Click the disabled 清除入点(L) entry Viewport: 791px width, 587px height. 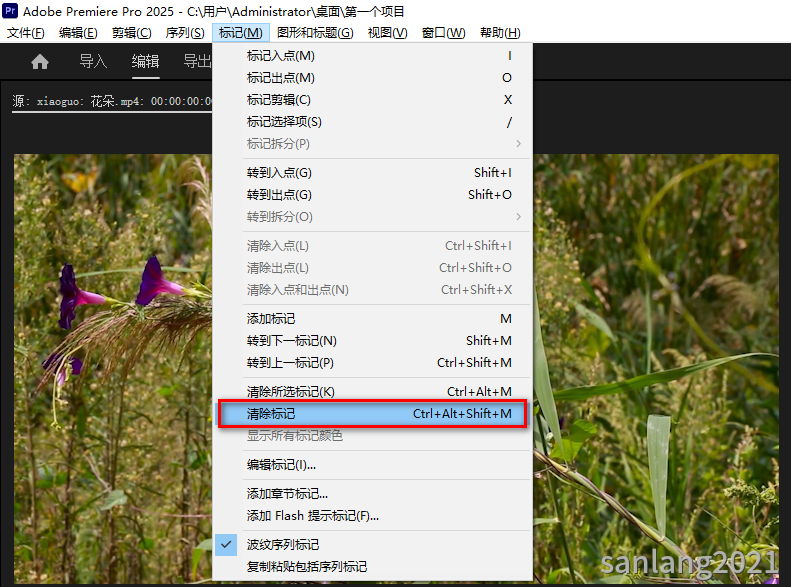[x=373, y=246]
